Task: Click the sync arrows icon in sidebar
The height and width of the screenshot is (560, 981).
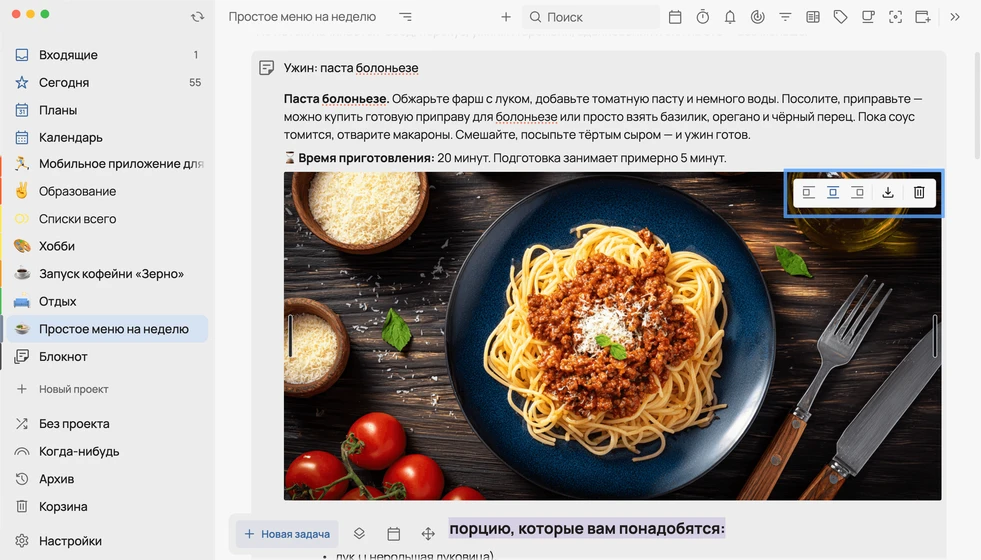Action: (x=198, y=17)
